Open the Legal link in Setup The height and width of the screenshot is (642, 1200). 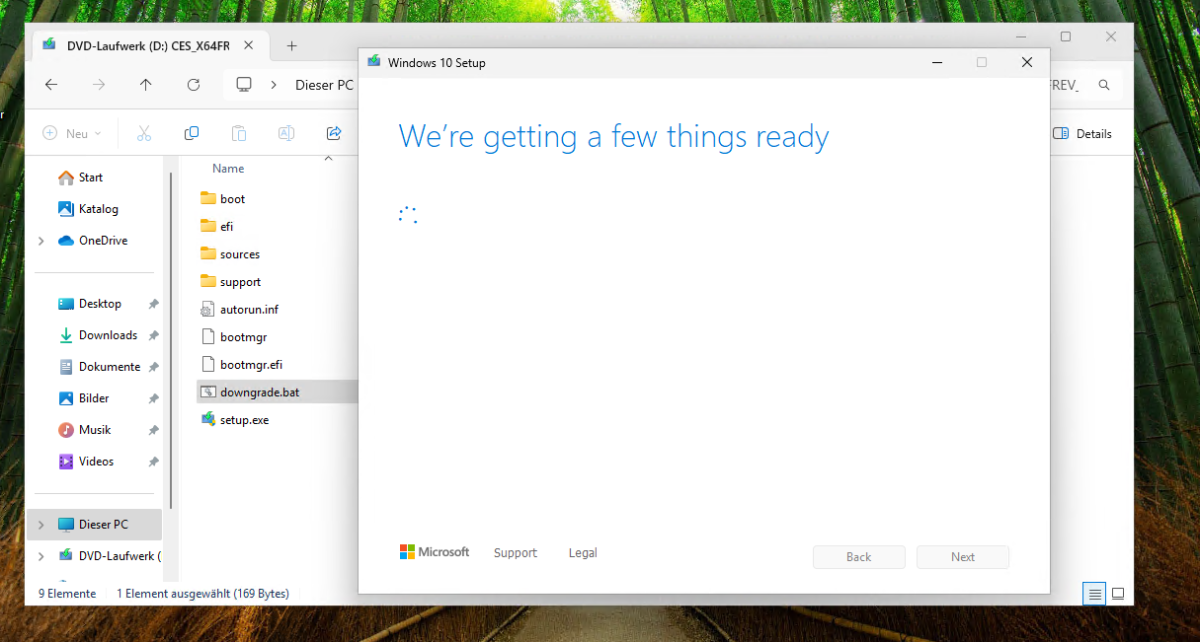[583, 553]
